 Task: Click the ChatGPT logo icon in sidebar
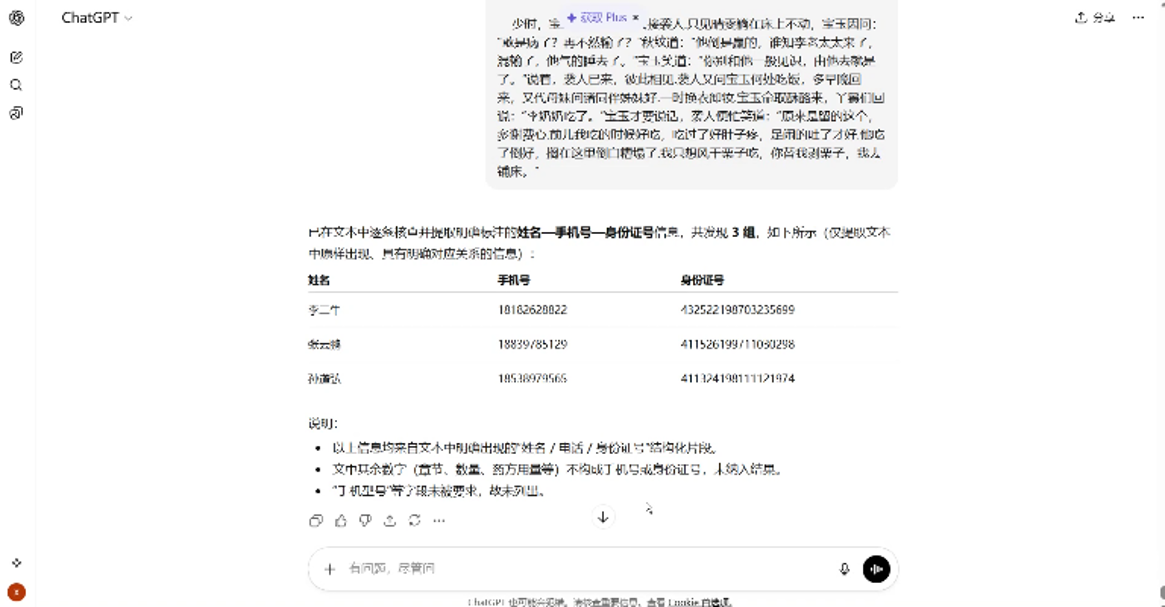click(x=16, y=18)
